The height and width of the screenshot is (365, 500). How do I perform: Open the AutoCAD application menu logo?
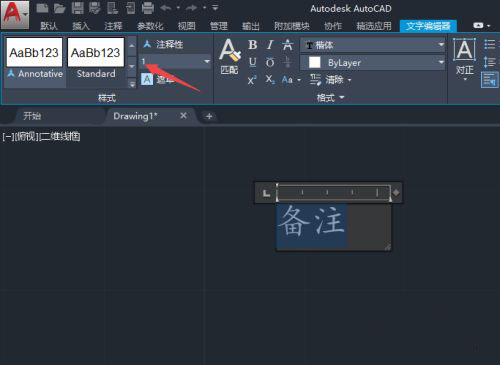(x=15, y=14)
